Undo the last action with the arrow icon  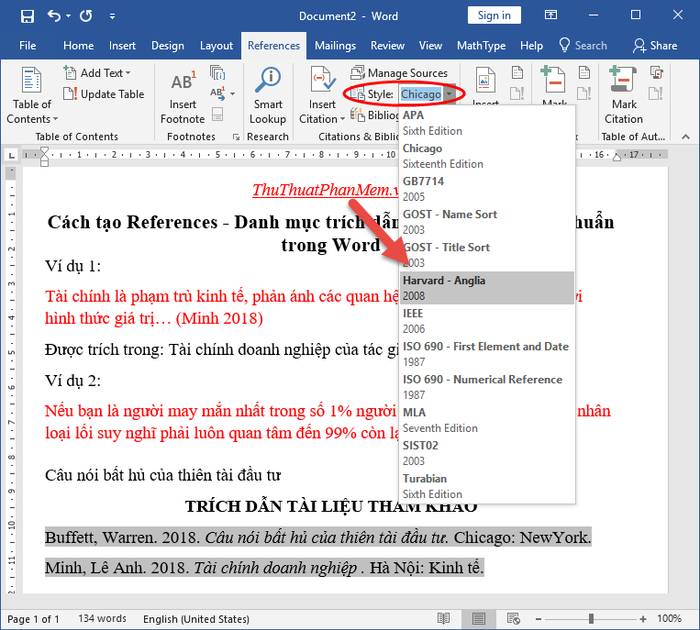click(x=54, y=16)
